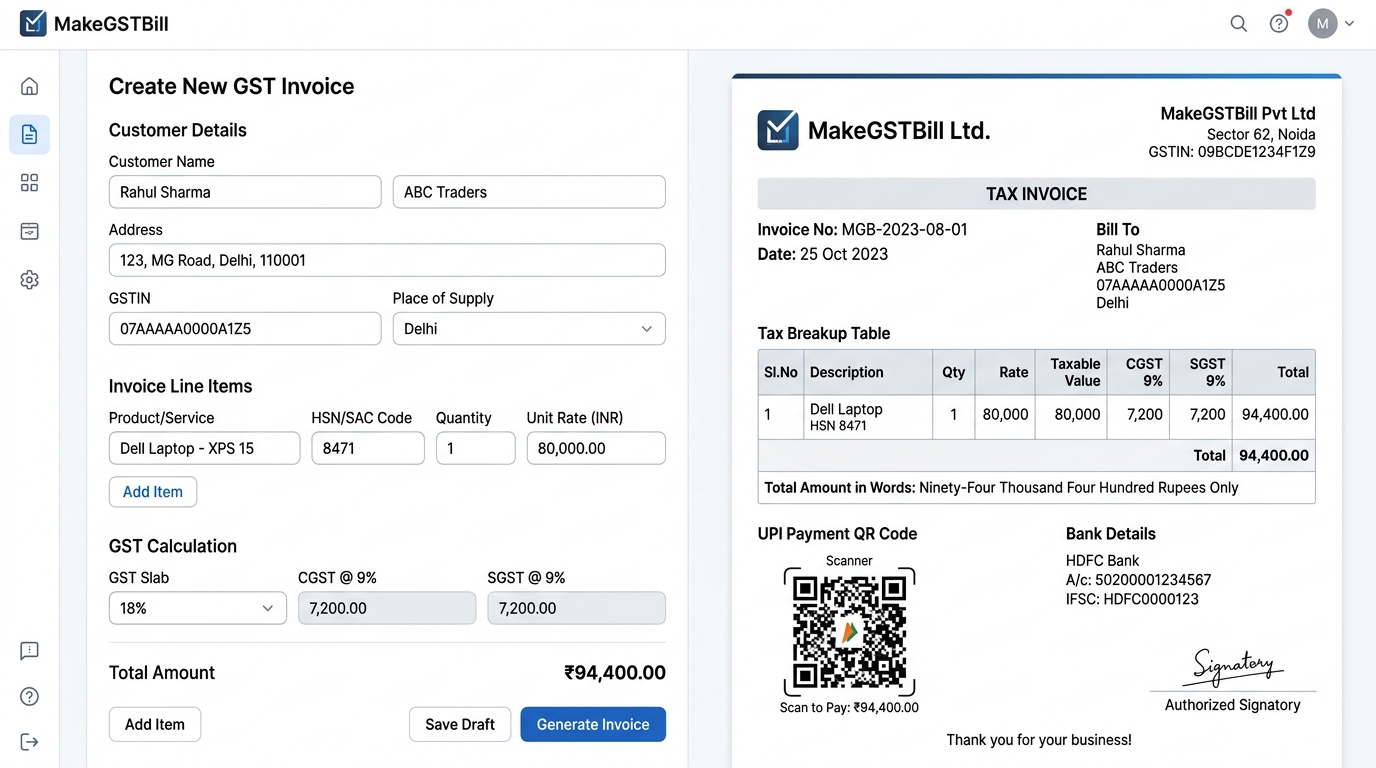1376x768 pixels.
Task: Open help via the question mark icon in header
Action: [1279, 24]
